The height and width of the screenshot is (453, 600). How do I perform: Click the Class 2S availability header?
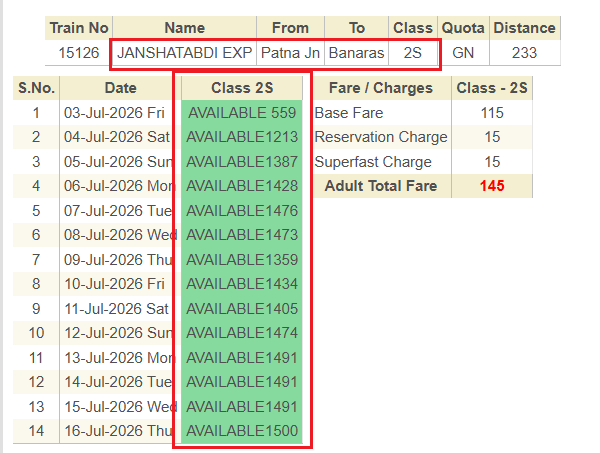tap(242, 88)
